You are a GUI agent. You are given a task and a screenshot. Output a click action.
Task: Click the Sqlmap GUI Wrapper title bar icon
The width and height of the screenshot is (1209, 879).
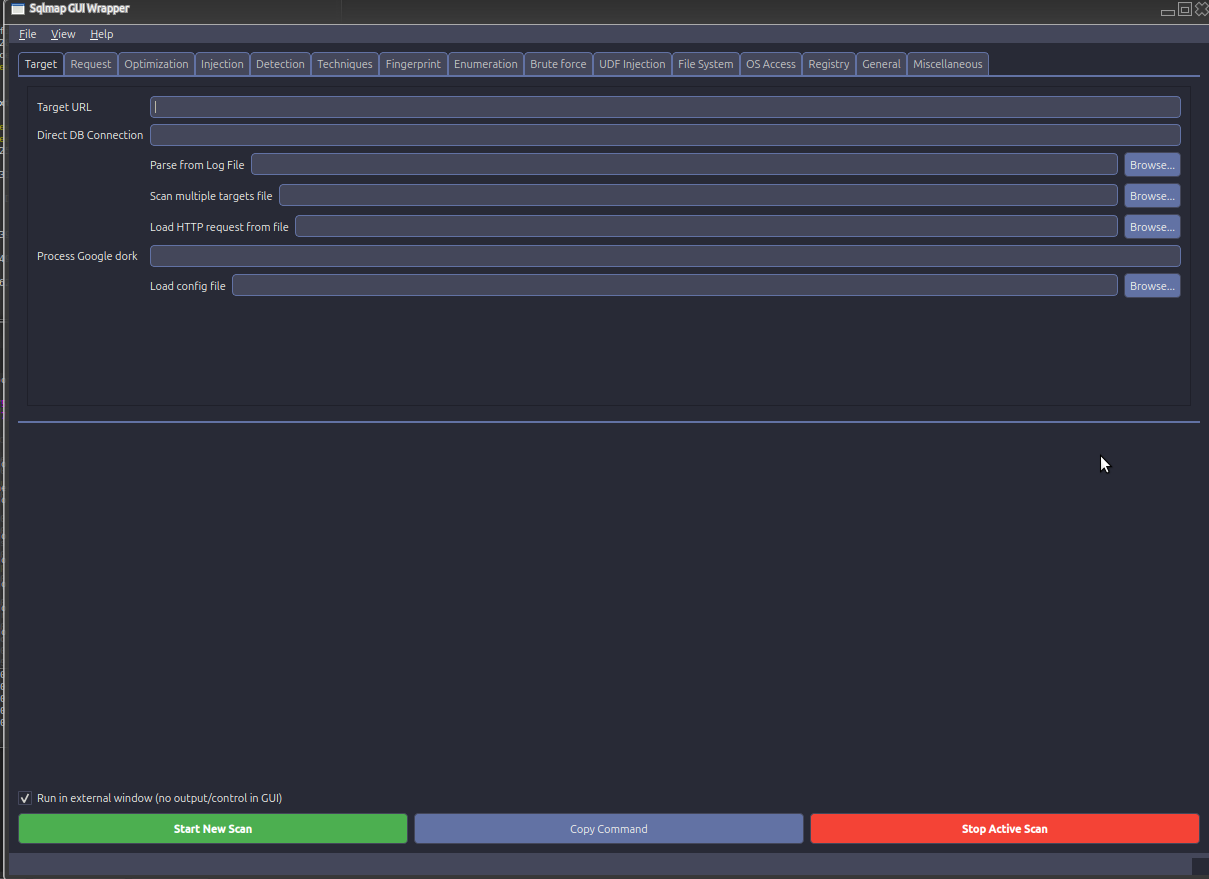(x=17, y=9)
